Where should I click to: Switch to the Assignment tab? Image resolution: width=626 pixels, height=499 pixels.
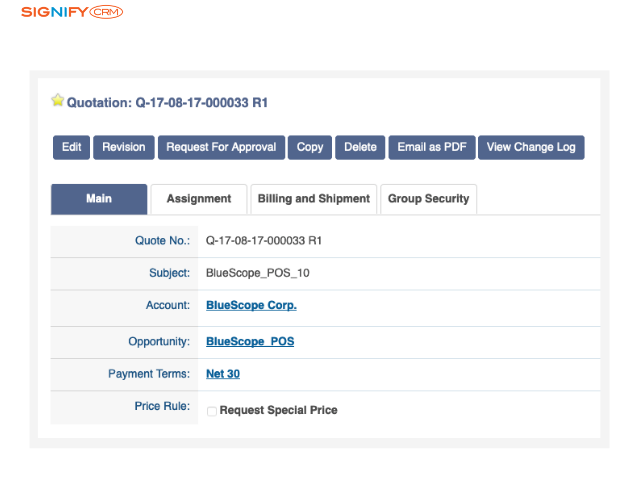[199, 199]
